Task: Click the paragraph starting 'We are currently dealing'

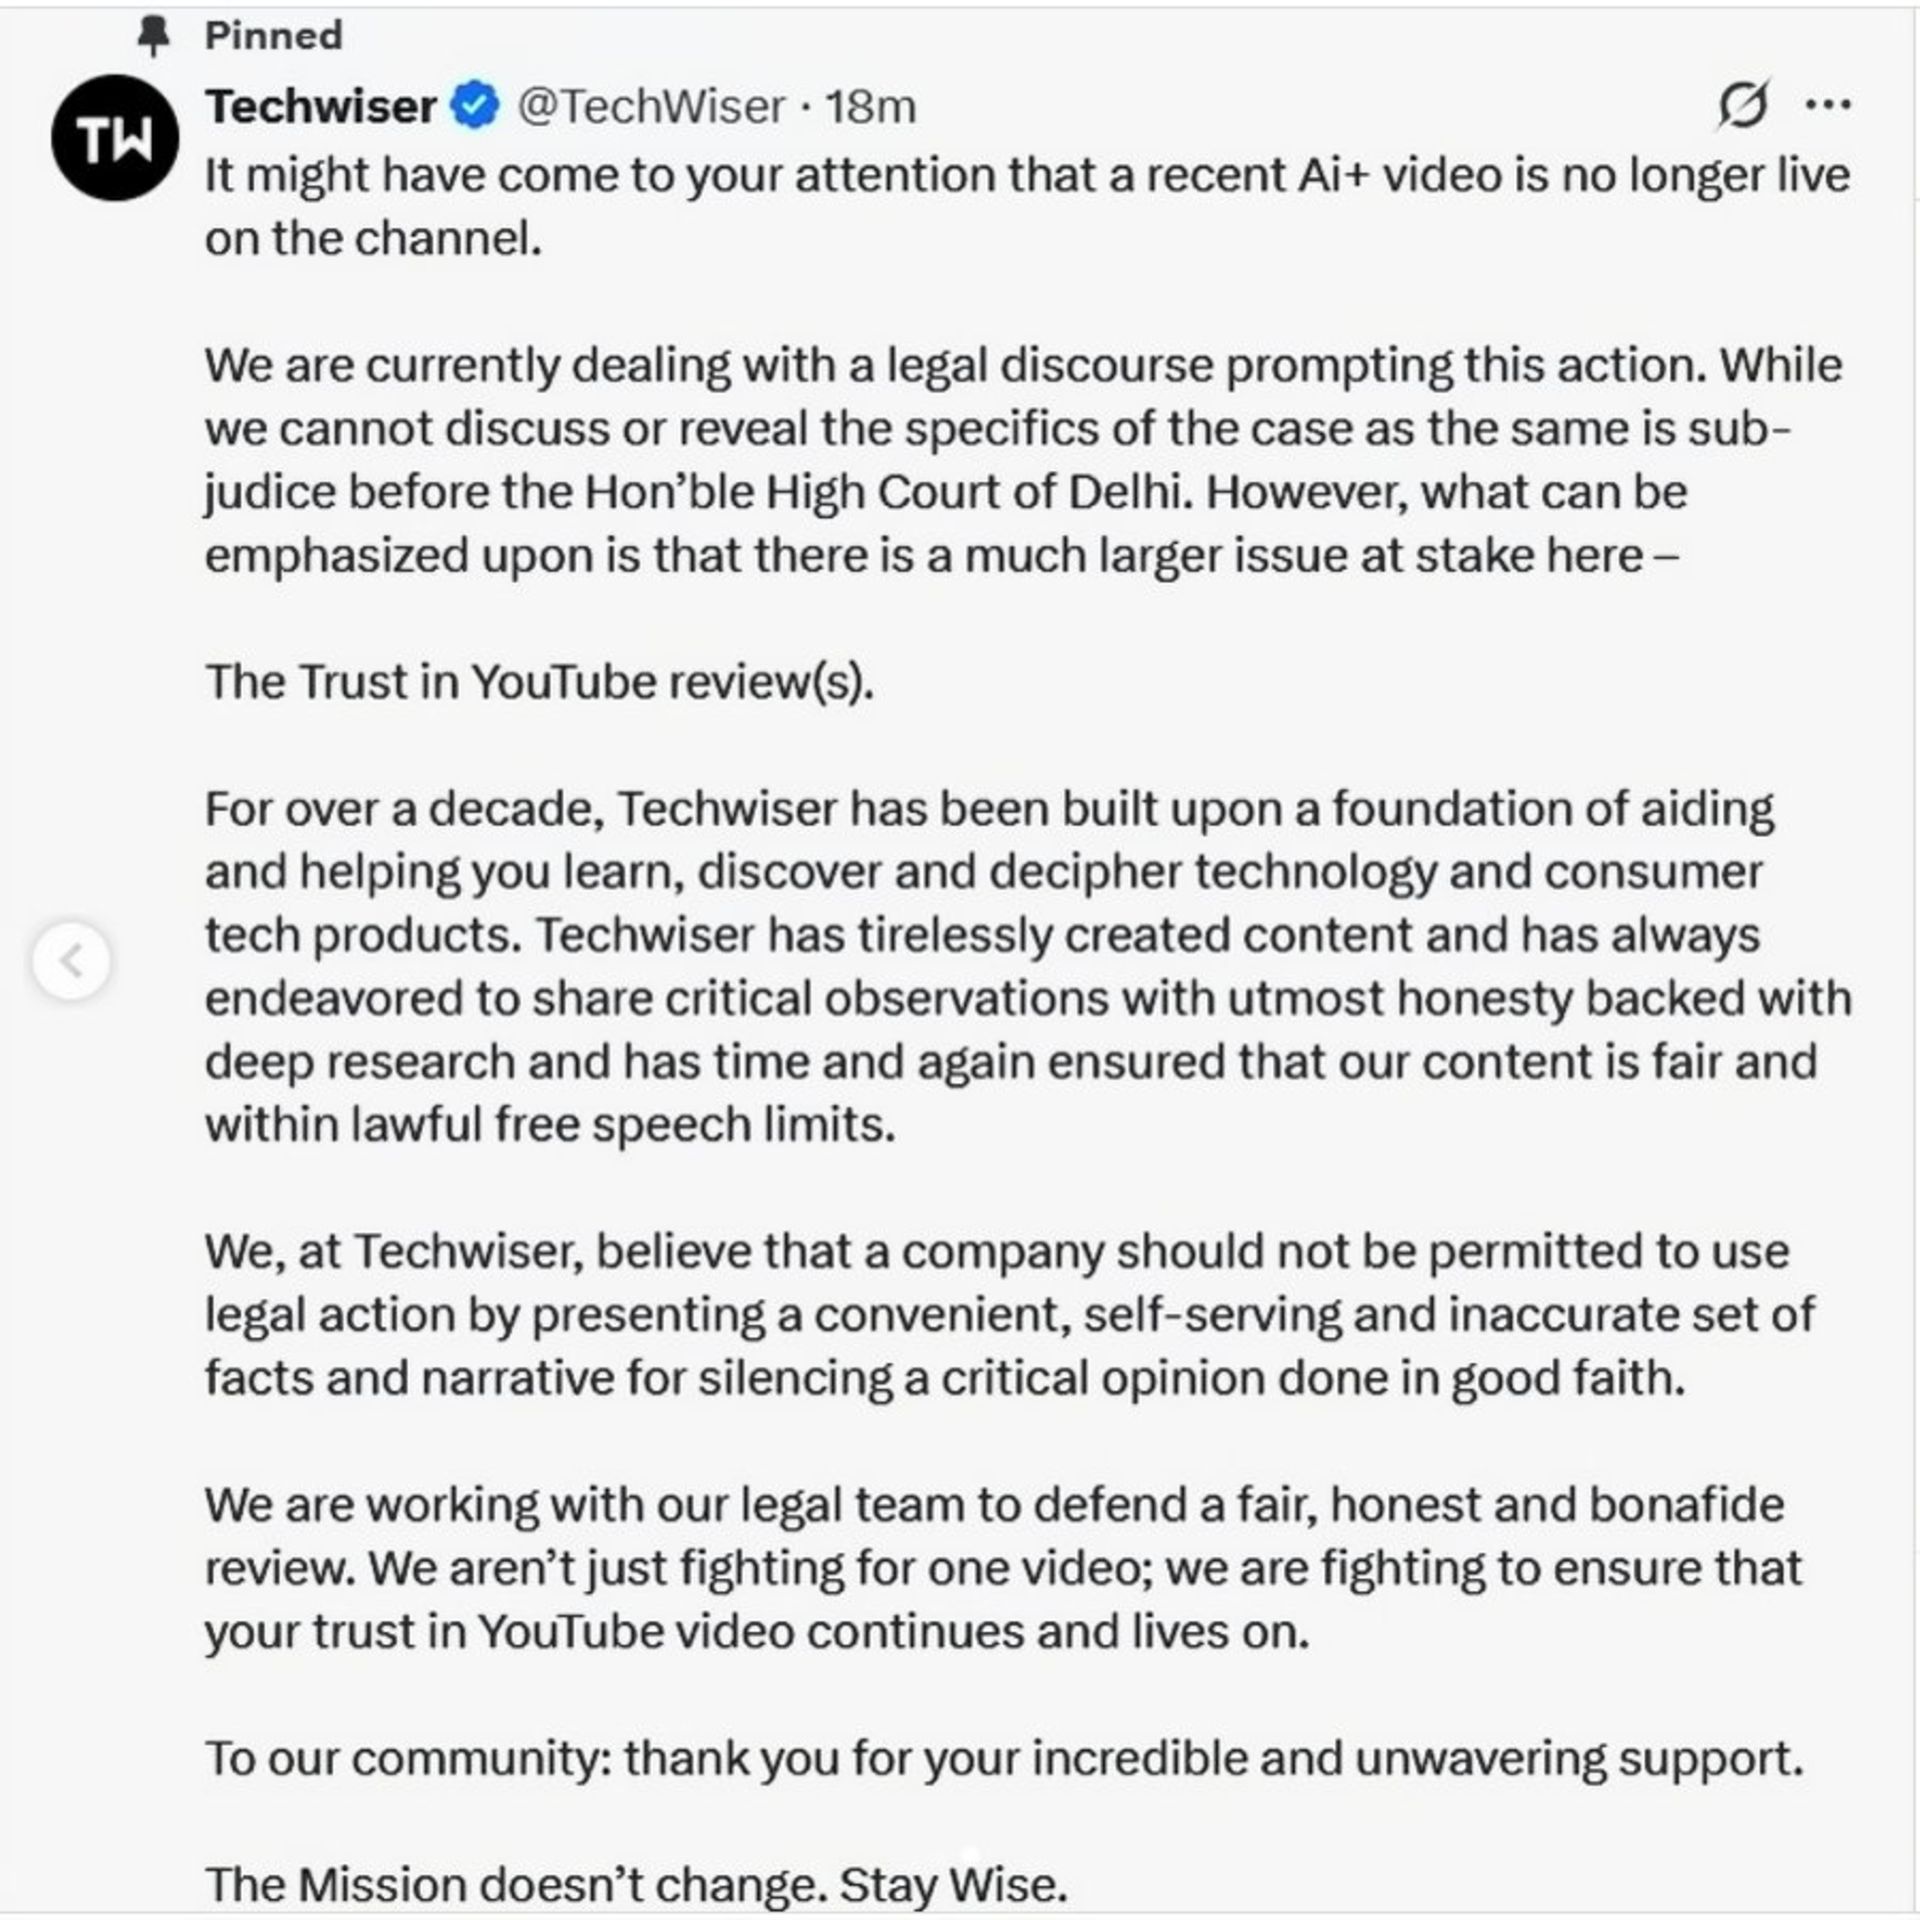Action: point(1024,460)
